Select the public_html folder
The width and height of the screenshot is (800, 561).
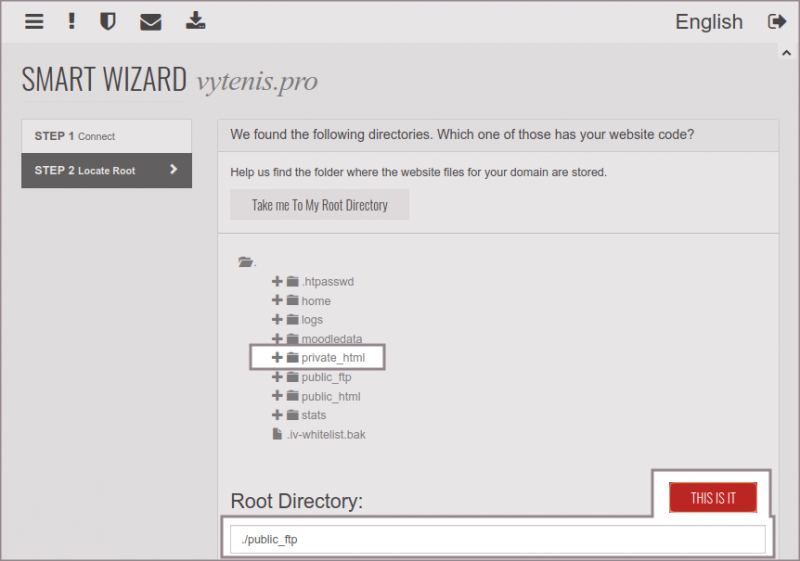click(x=330, y=396)
